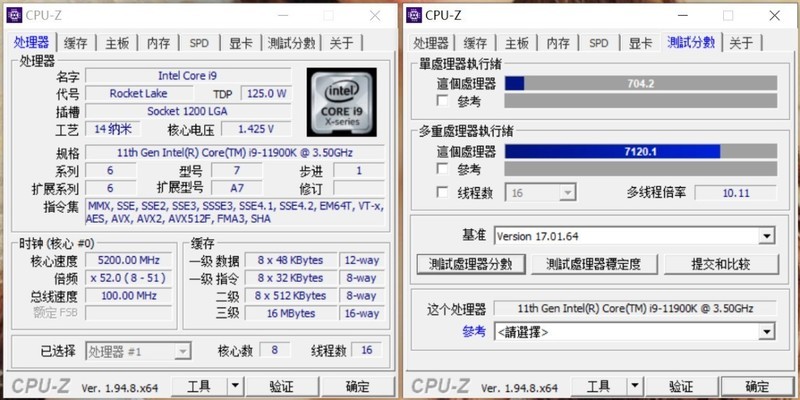Open the 已选择 处理器 #1 dropdown

point(138,351)
